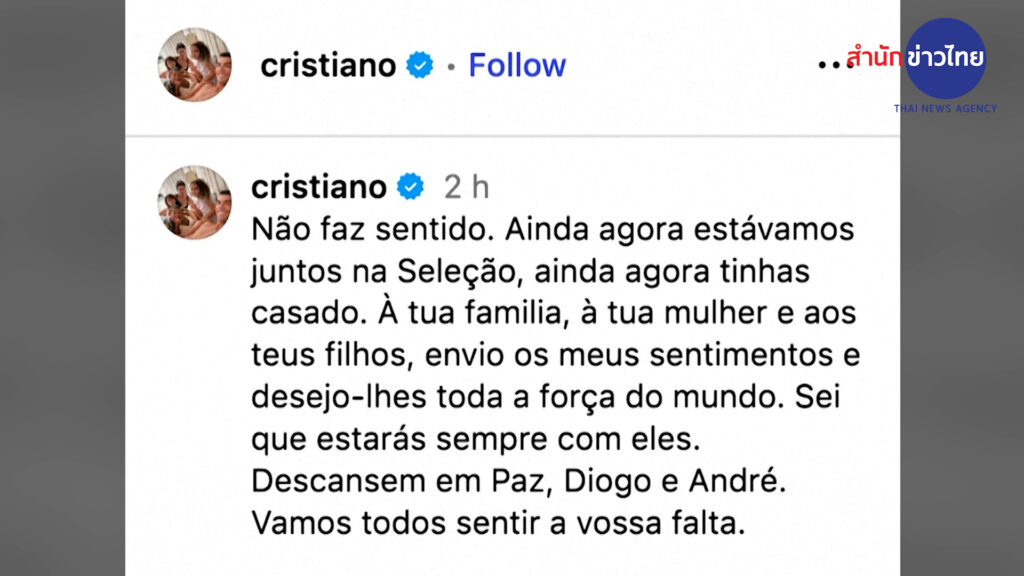The height and width of the screenshot is (576, 1024).
Task: Click the THAI NEWS AGENCY label
Action: tap(945, 108)
